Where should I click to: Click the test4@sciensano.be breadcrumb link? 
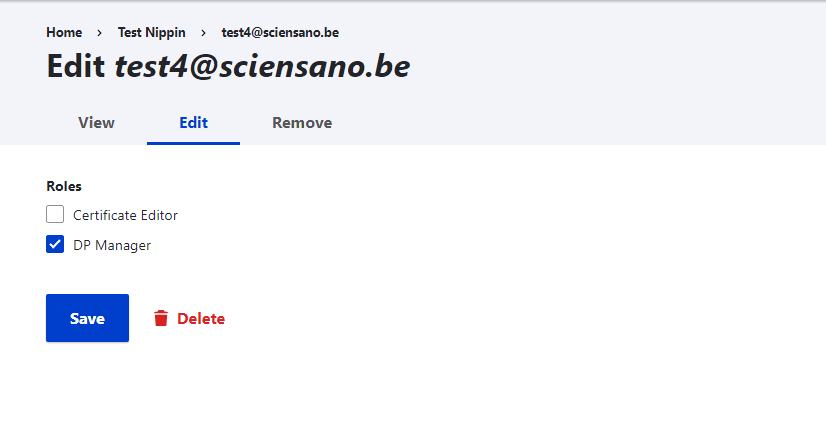[280, 33]
